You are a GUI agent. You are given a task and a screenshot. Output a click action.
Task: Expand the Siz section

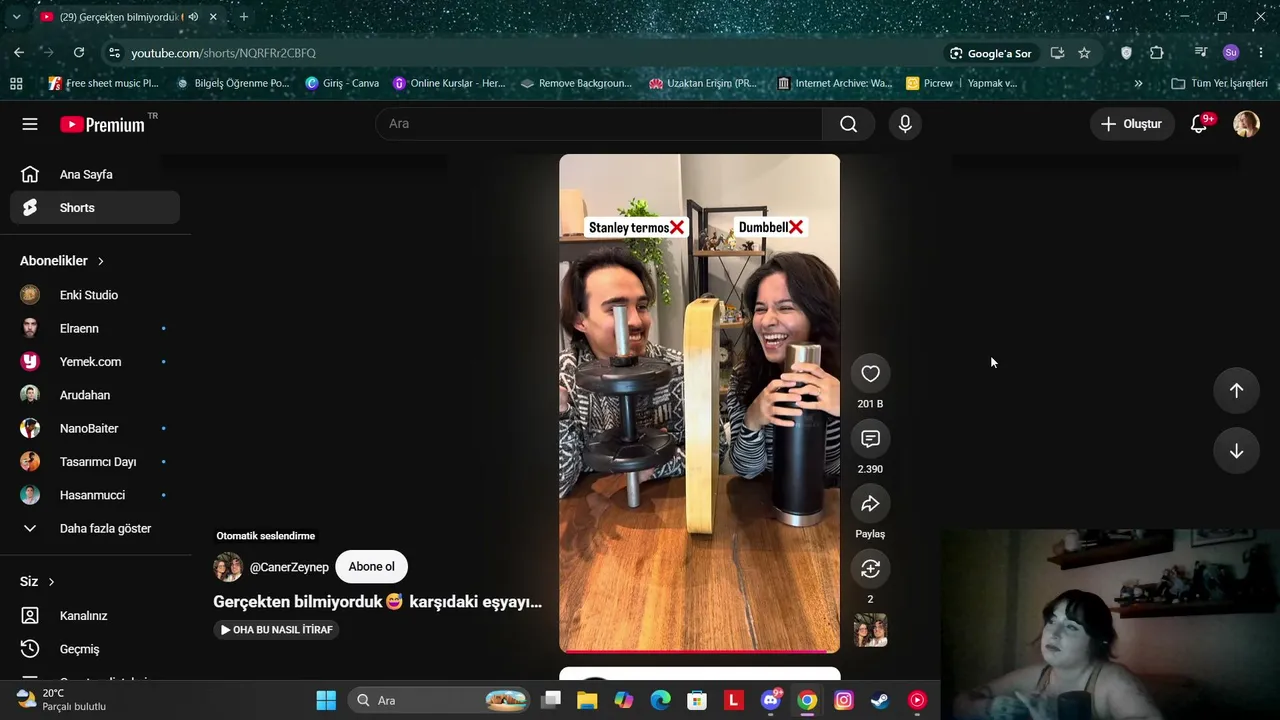[x=37, y=582]
